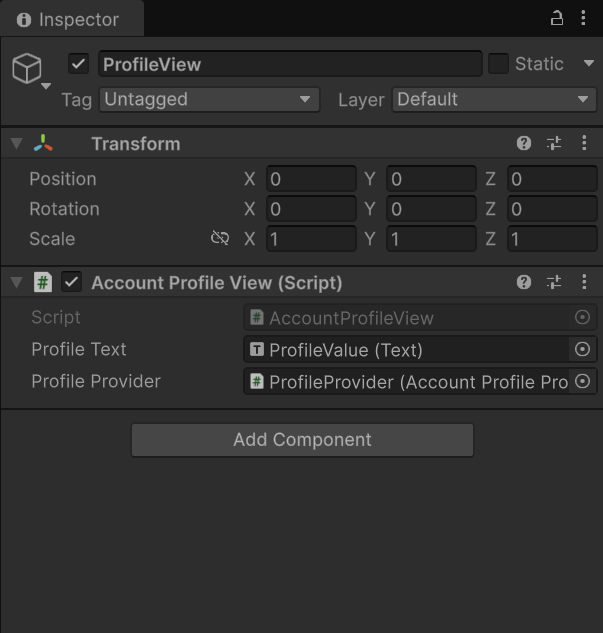Viewport: 603px width, 633px height.
Task: Select the Inspector tab
Action: [72, 19]
